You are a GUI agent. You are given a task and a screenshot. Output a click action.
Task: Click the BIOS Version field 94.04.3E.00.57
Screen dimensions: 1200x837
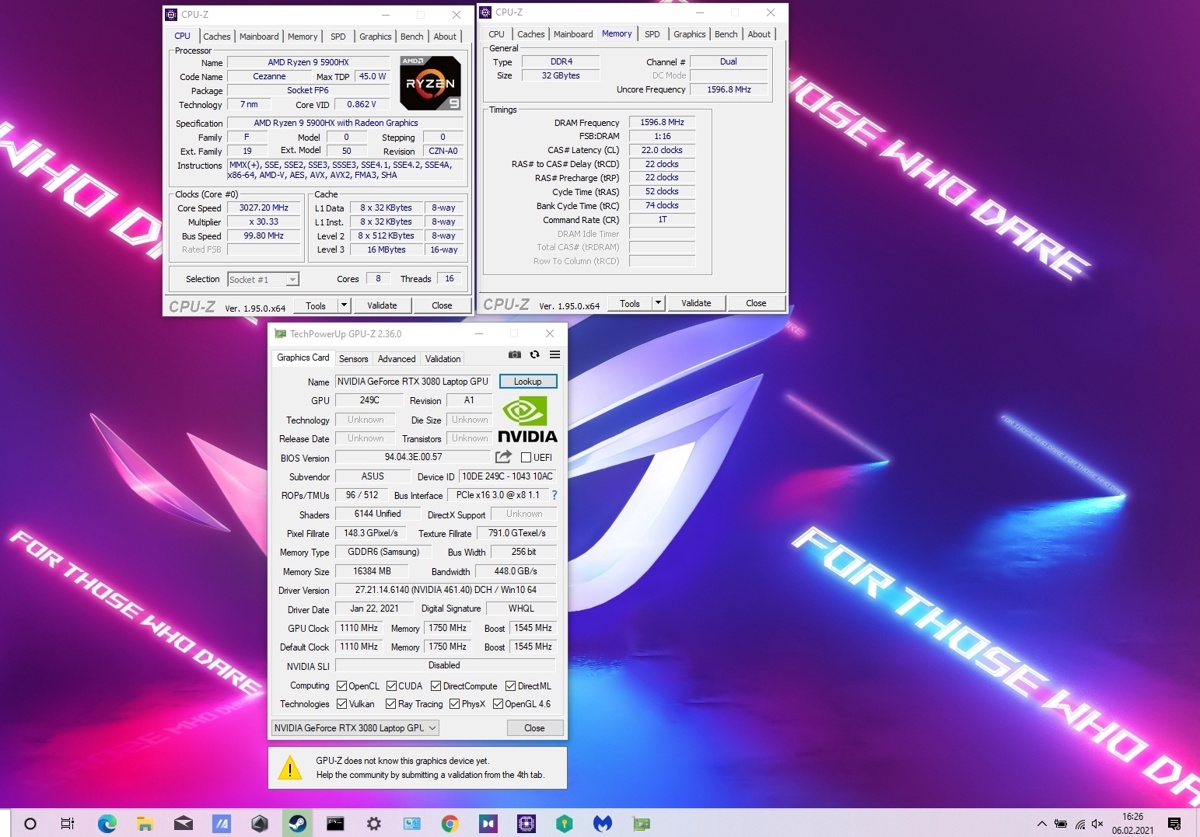click(413, 457)
